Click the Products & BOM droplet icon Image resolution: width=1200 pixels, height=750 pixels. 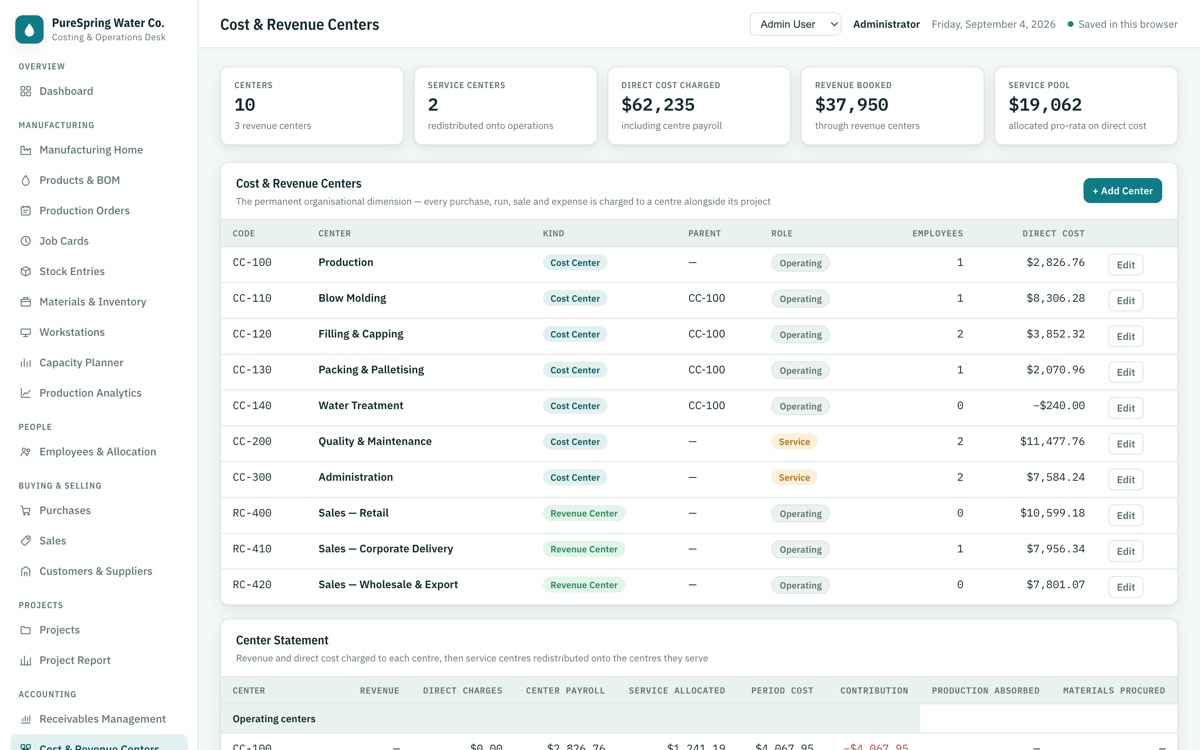[26, 180]
